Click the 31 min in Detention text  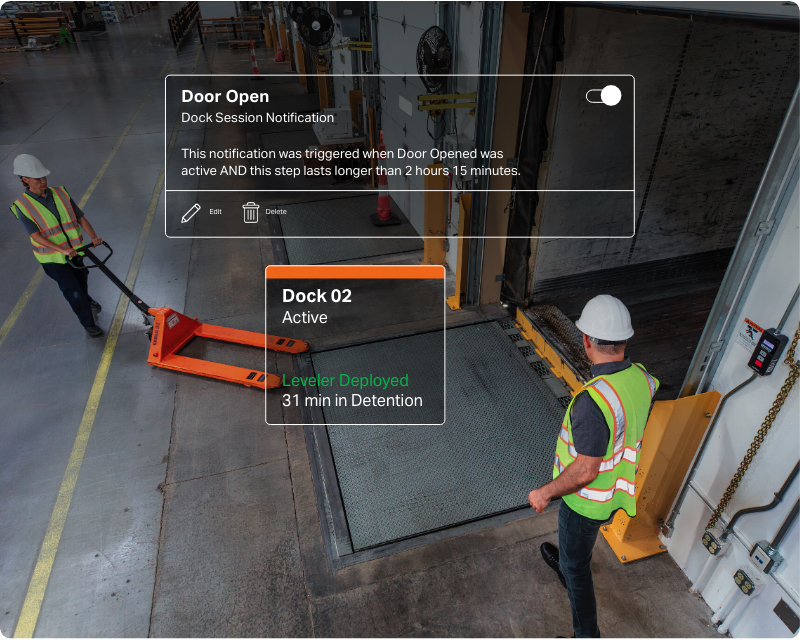coord(352,401)
